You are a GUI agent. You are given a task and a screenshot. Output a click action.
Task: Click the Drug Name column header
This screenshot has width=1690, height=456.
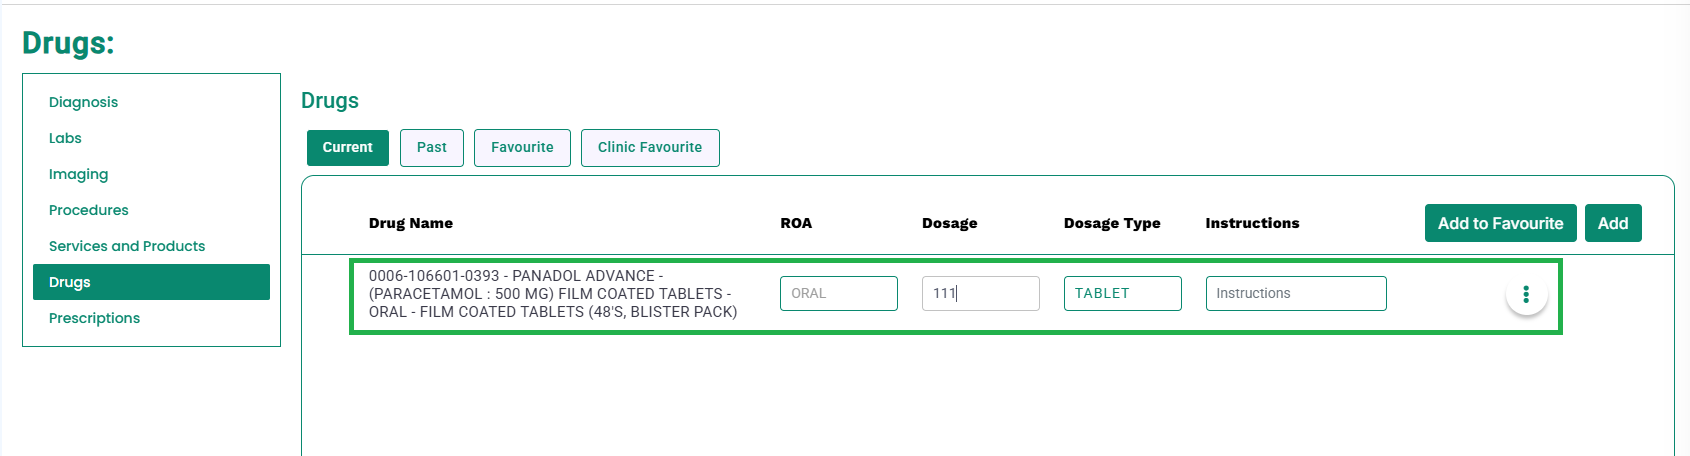coord(411,223)
